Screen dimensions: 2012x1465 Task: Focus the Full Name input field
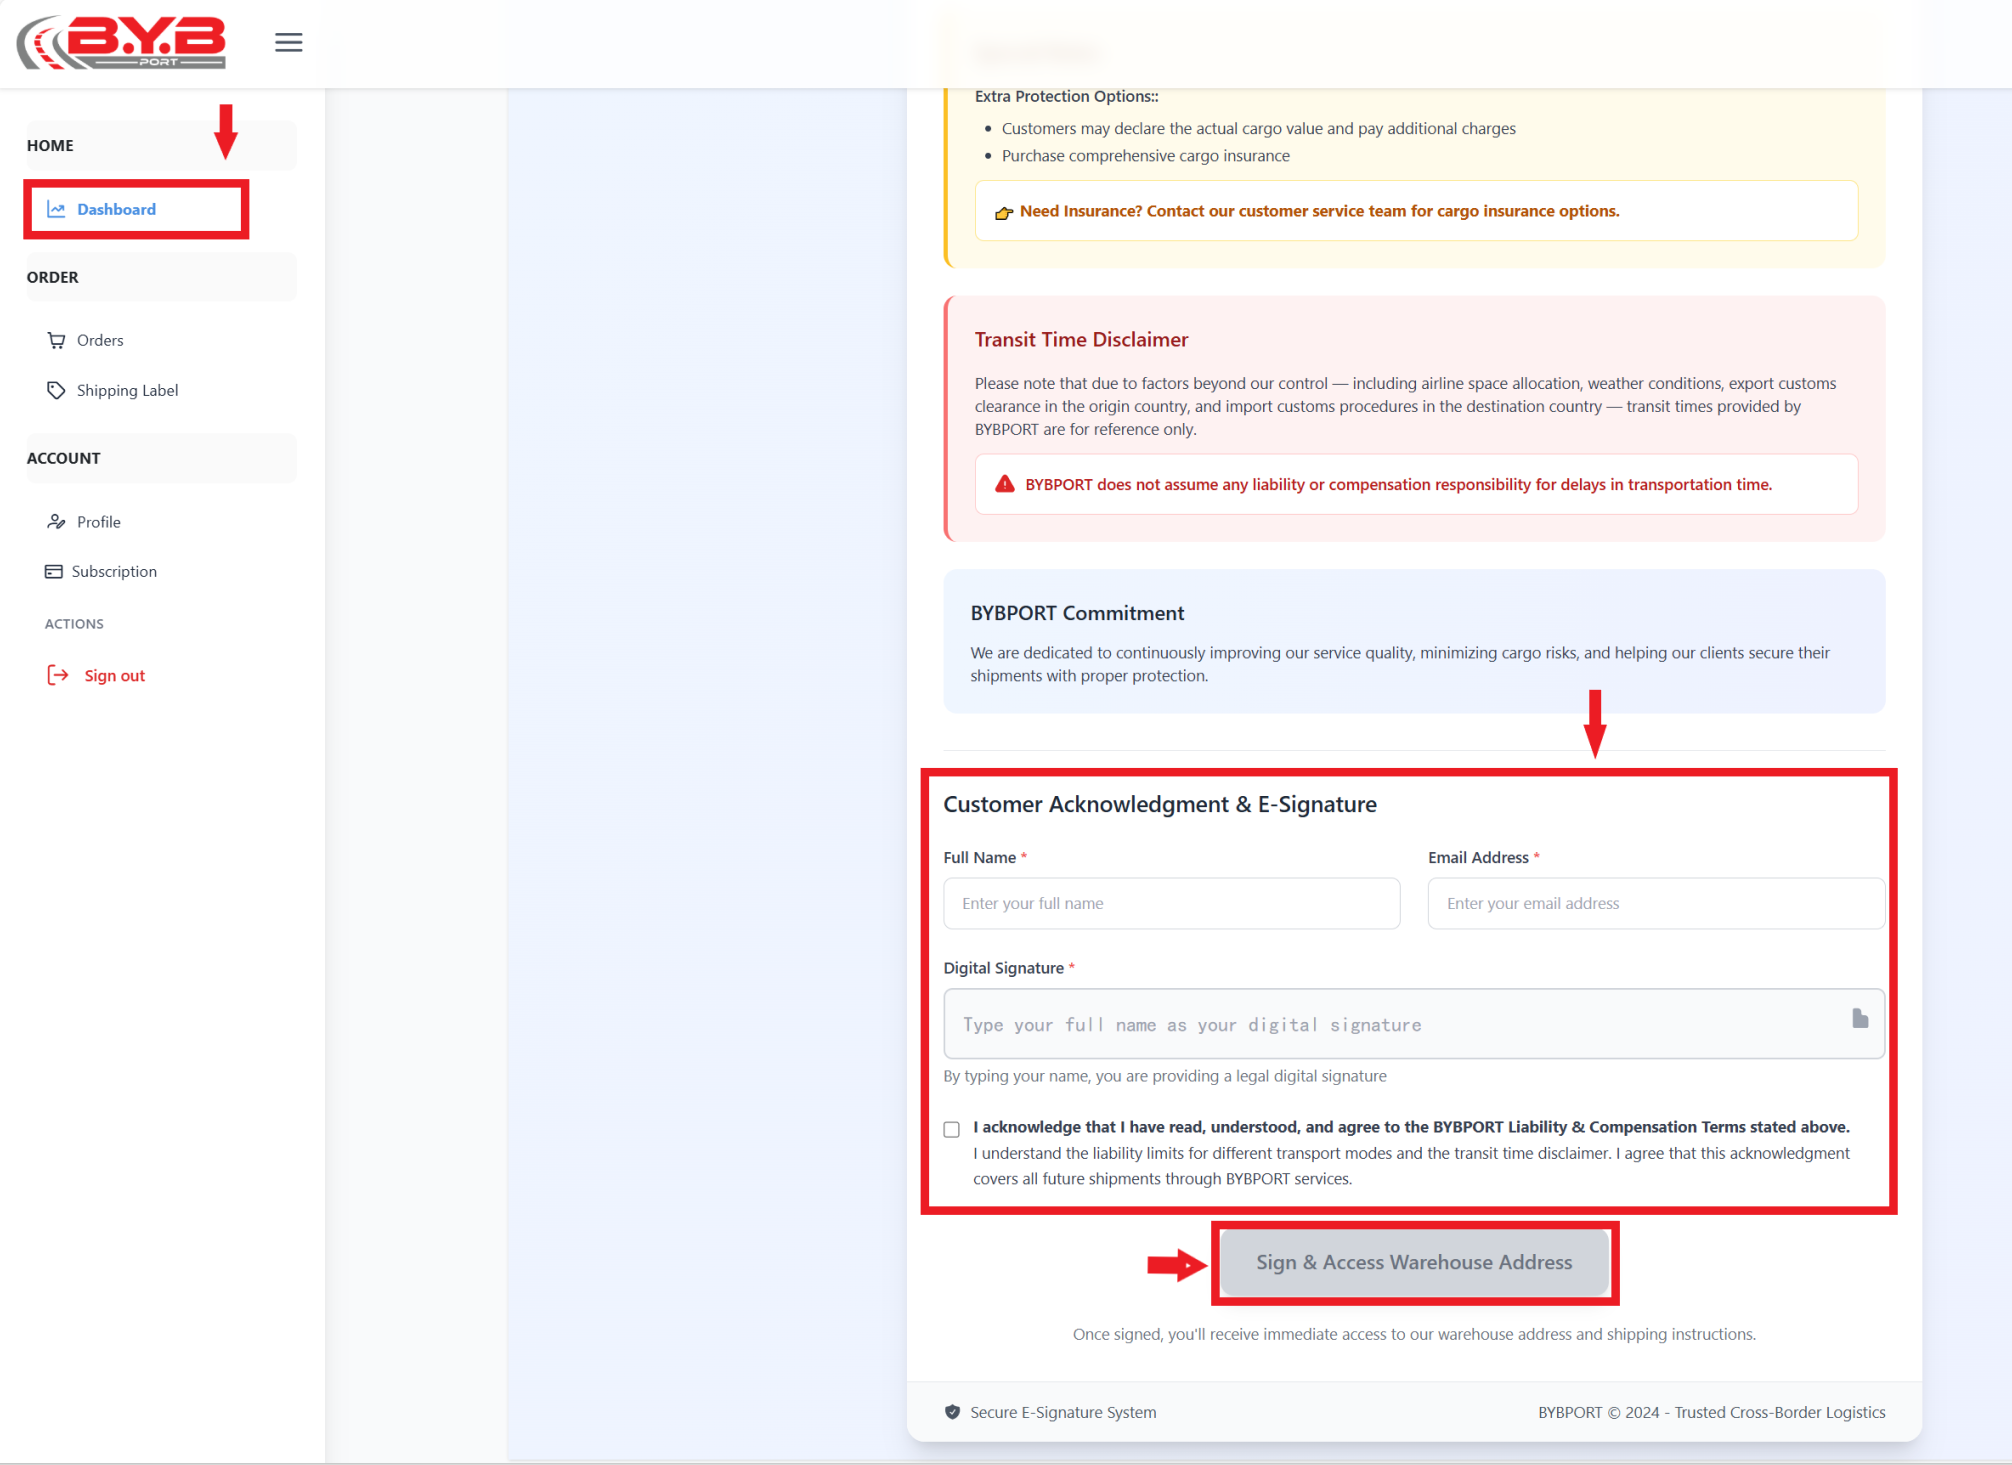[x=1171, y=903]
